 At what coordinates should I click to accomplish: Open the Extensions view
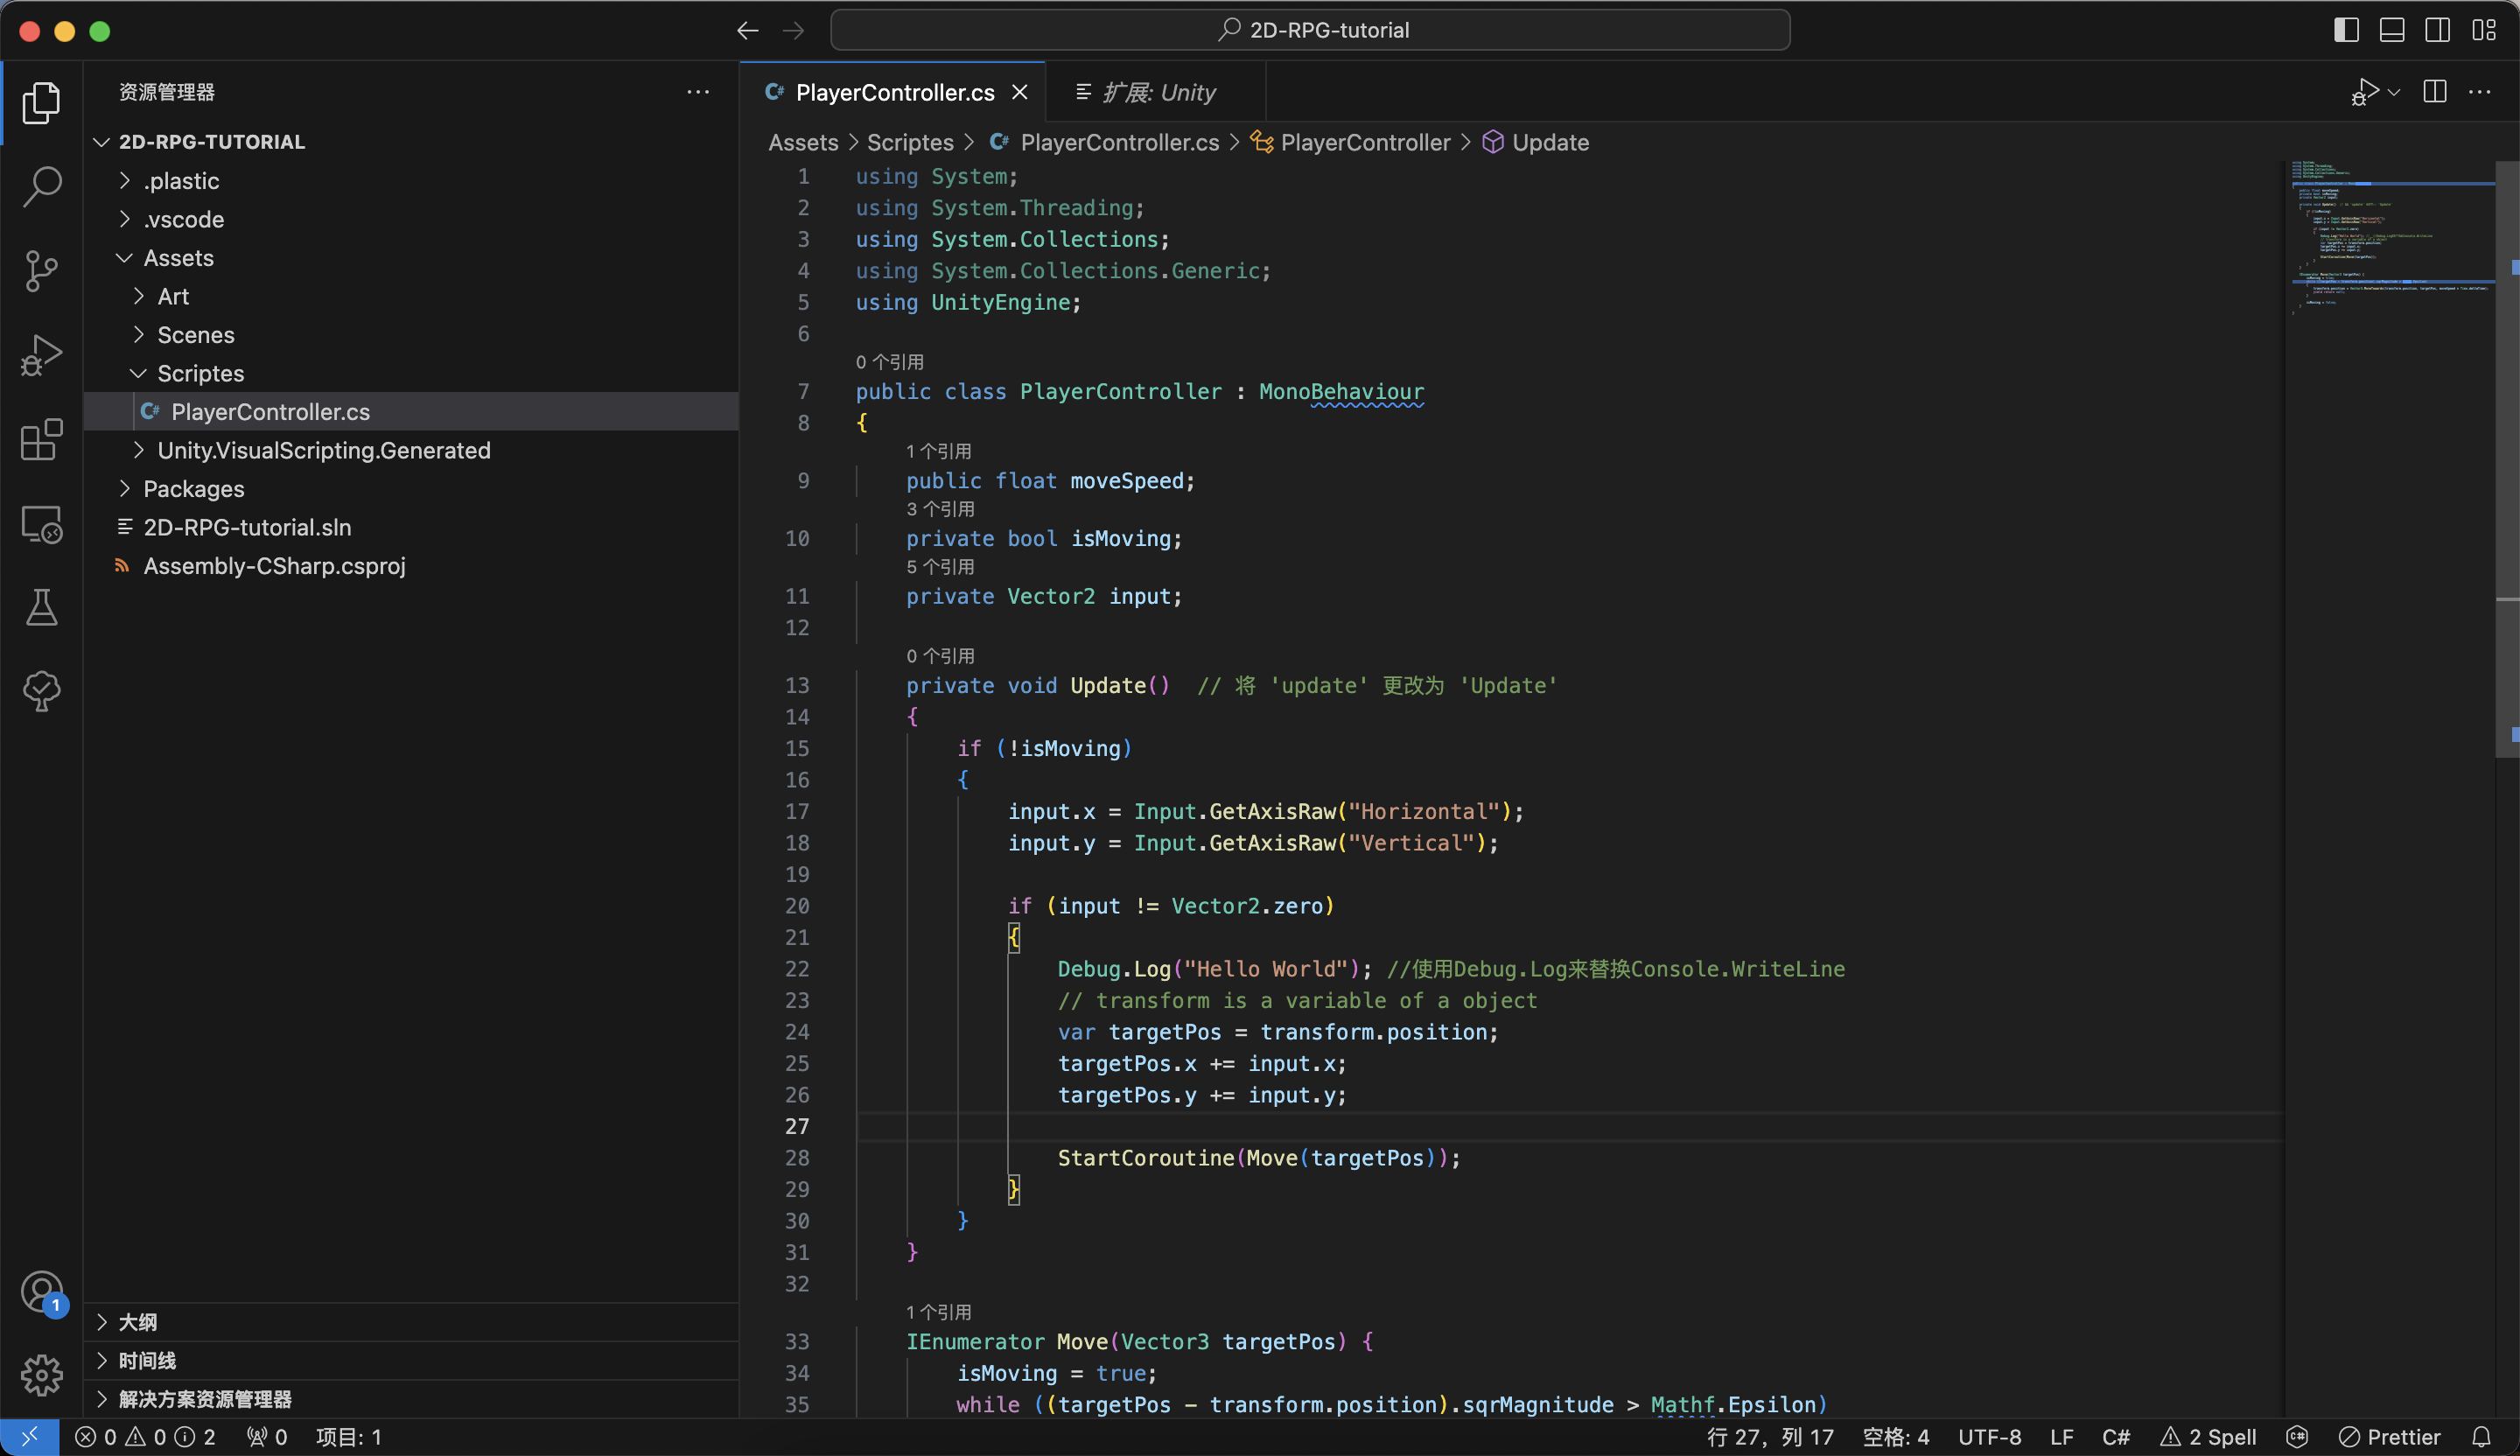(x=42, y=440)
